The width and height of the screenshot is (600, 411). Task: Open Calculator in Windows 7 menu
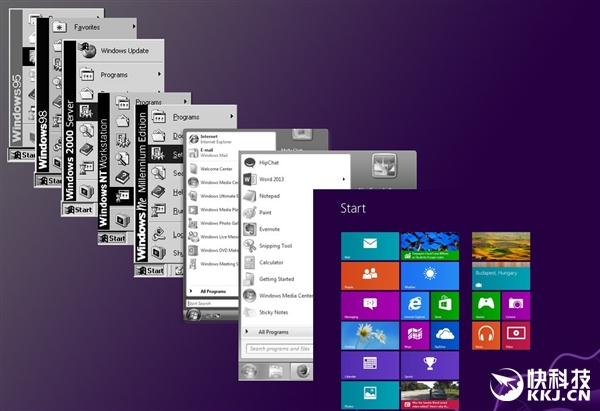(277, 263)
